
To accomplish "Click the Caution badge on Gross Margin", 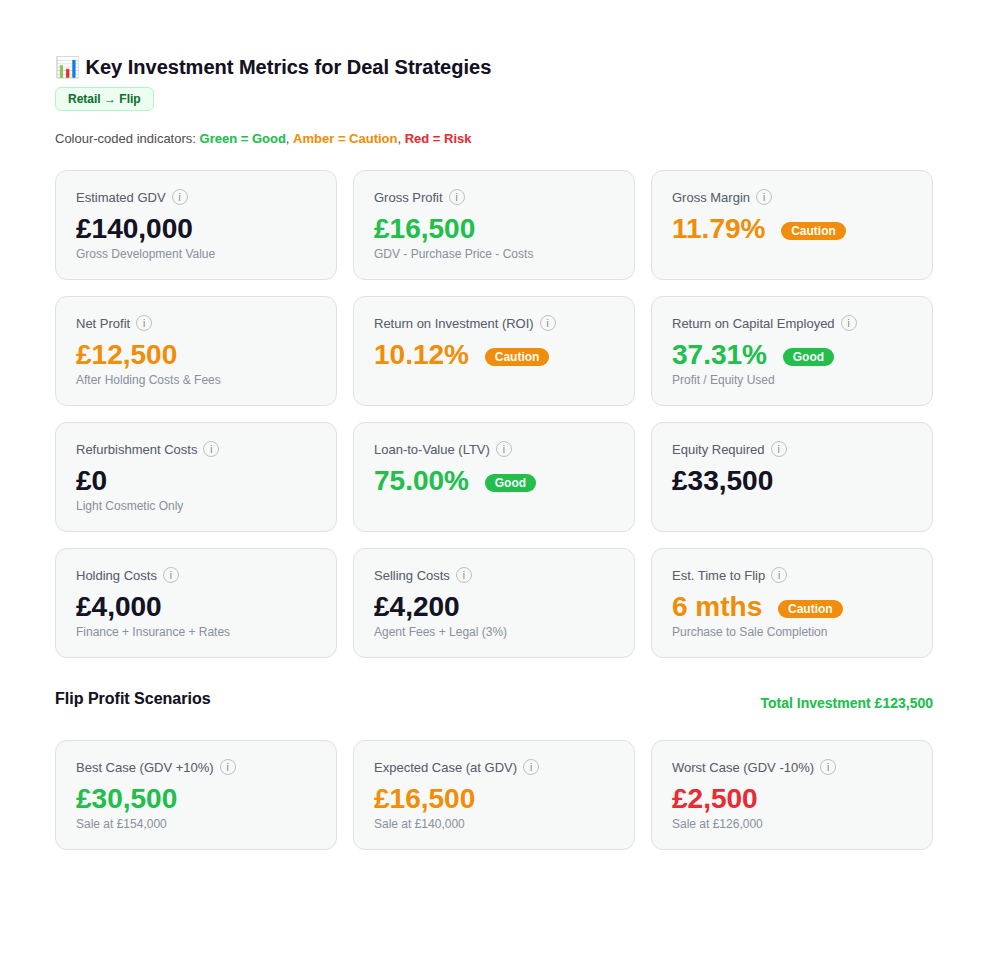I will tap(813, 230).
